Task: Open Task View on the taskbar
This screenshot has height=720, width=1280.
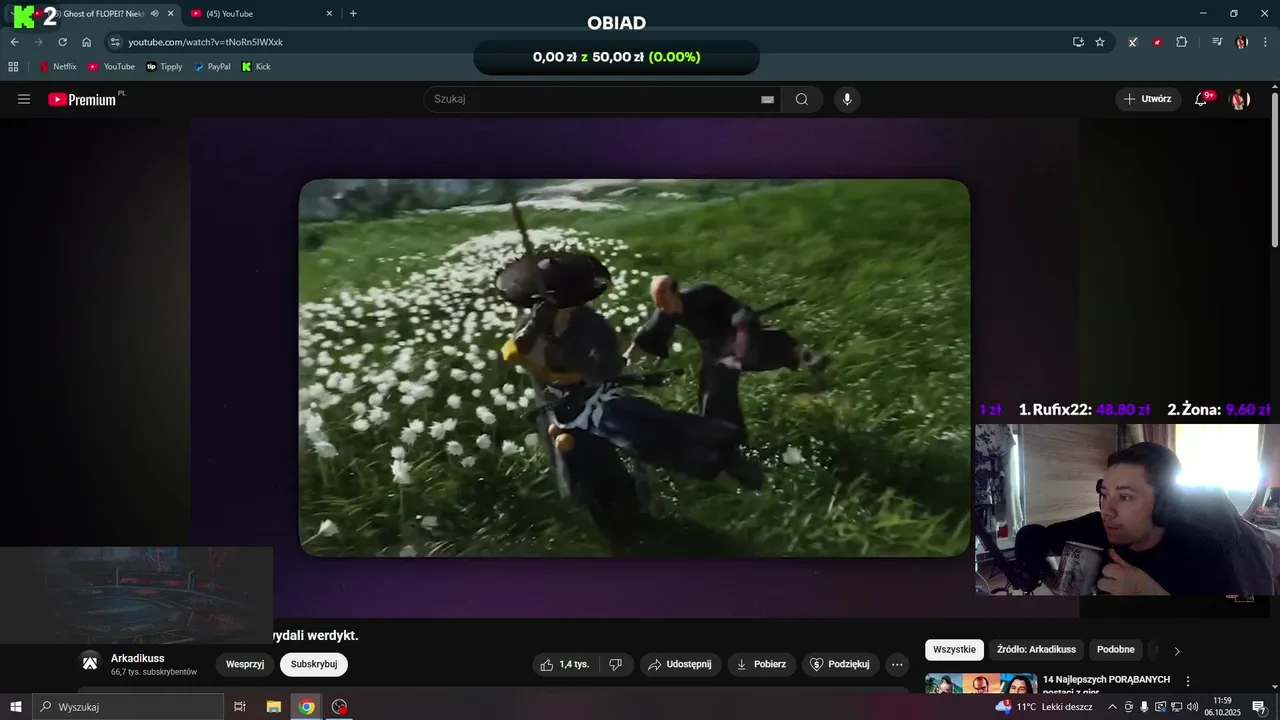Action: pyautogui.click(x=240, y=707)
